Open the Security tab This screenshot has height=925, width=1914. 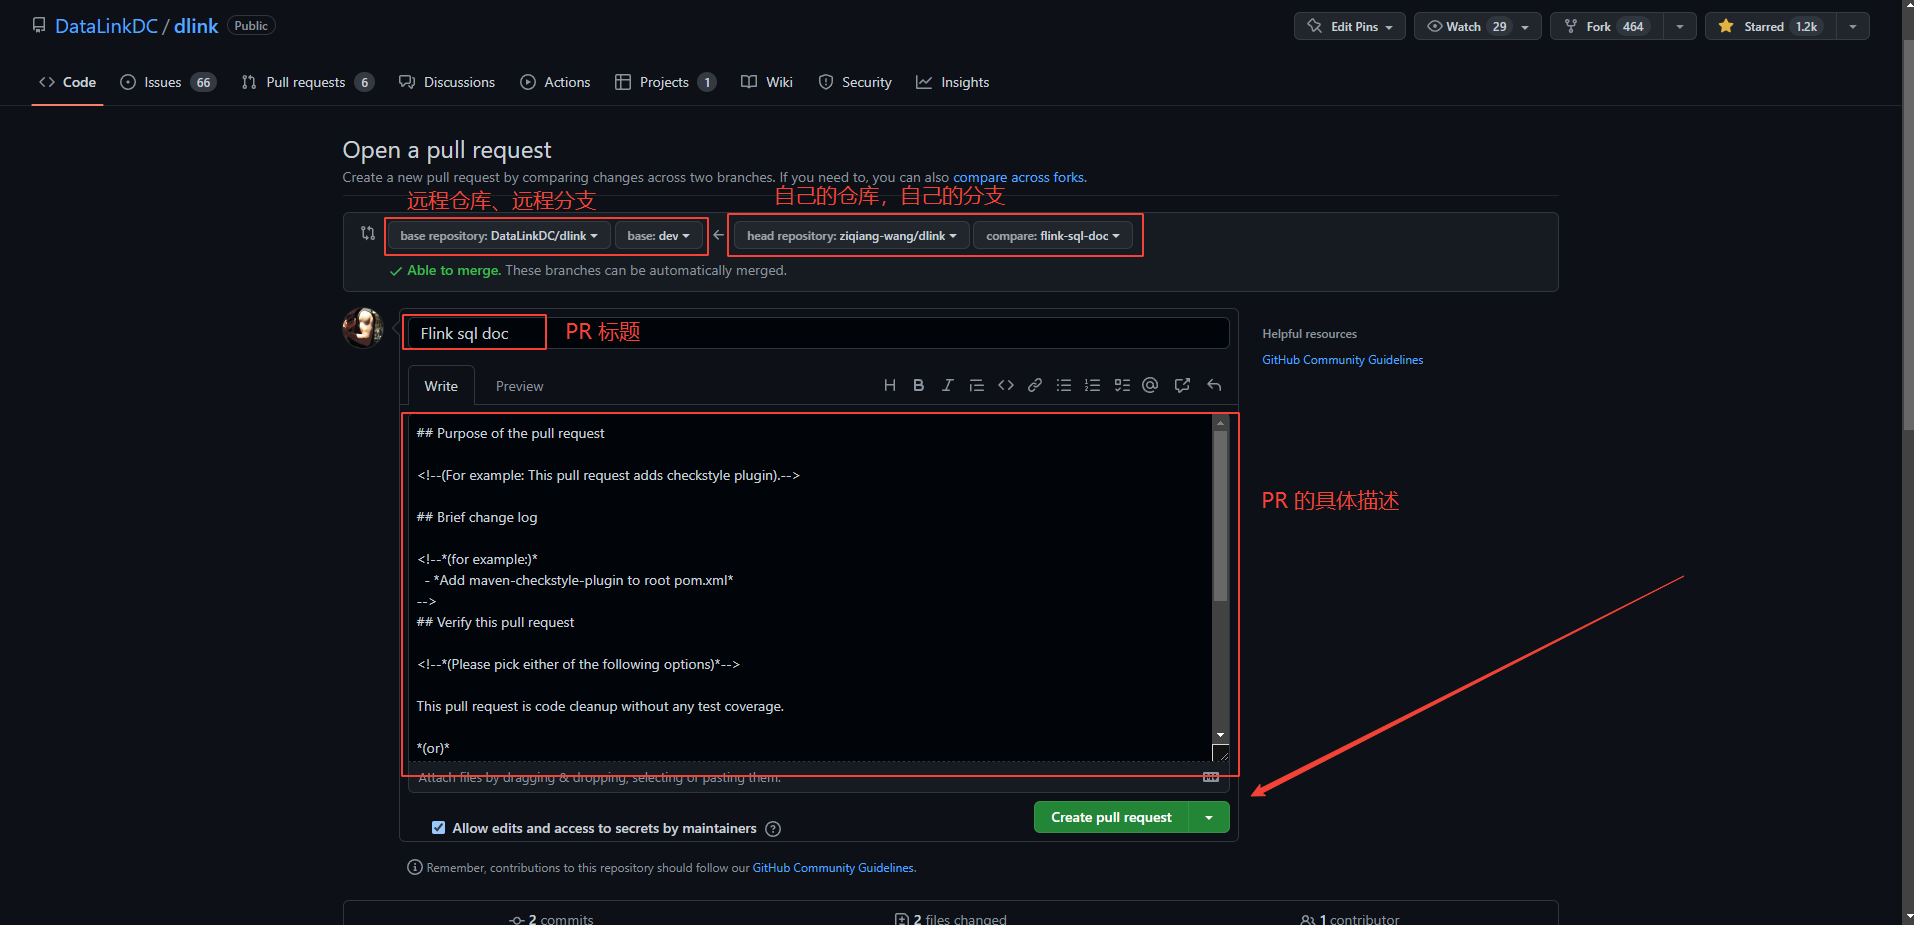[855, 82]
